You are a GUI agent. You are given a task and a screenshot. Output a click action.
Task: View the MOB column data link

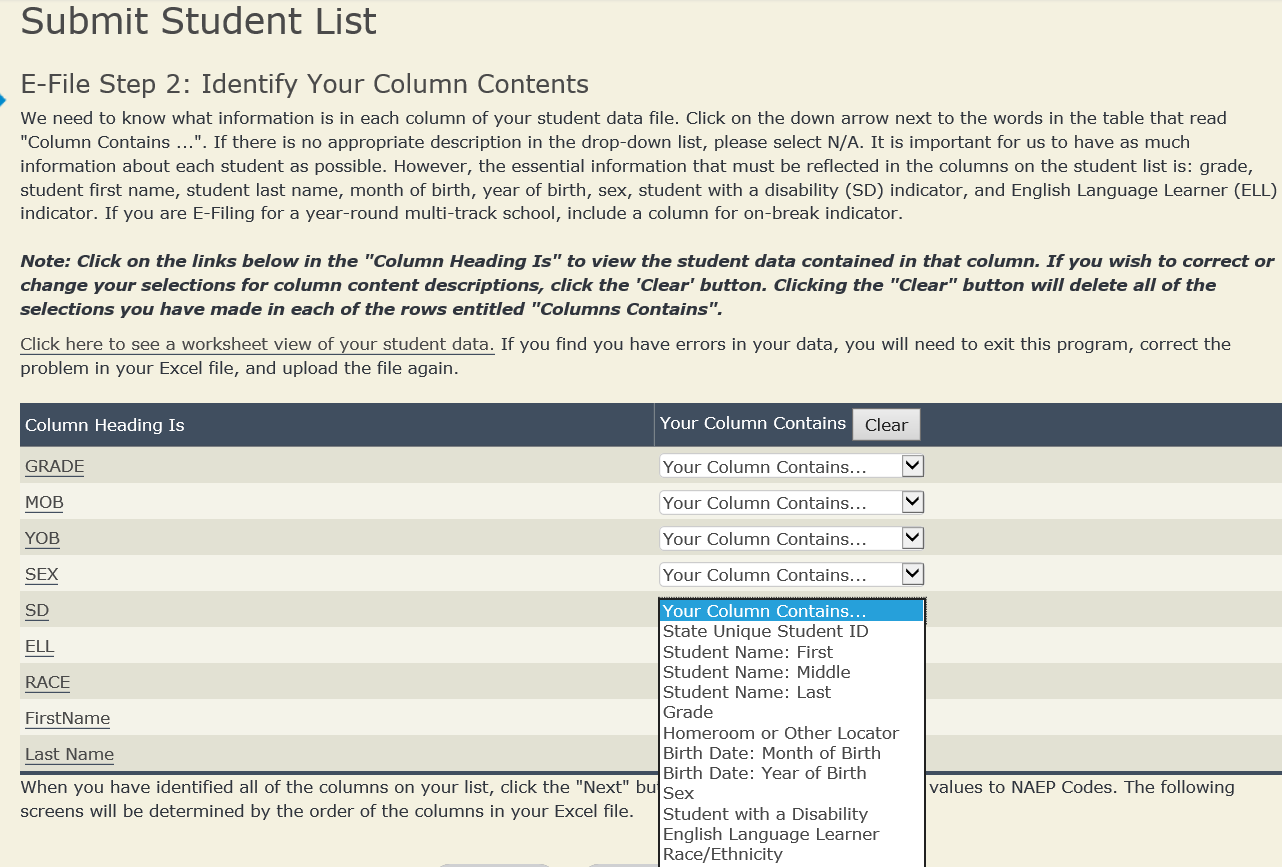44,503
